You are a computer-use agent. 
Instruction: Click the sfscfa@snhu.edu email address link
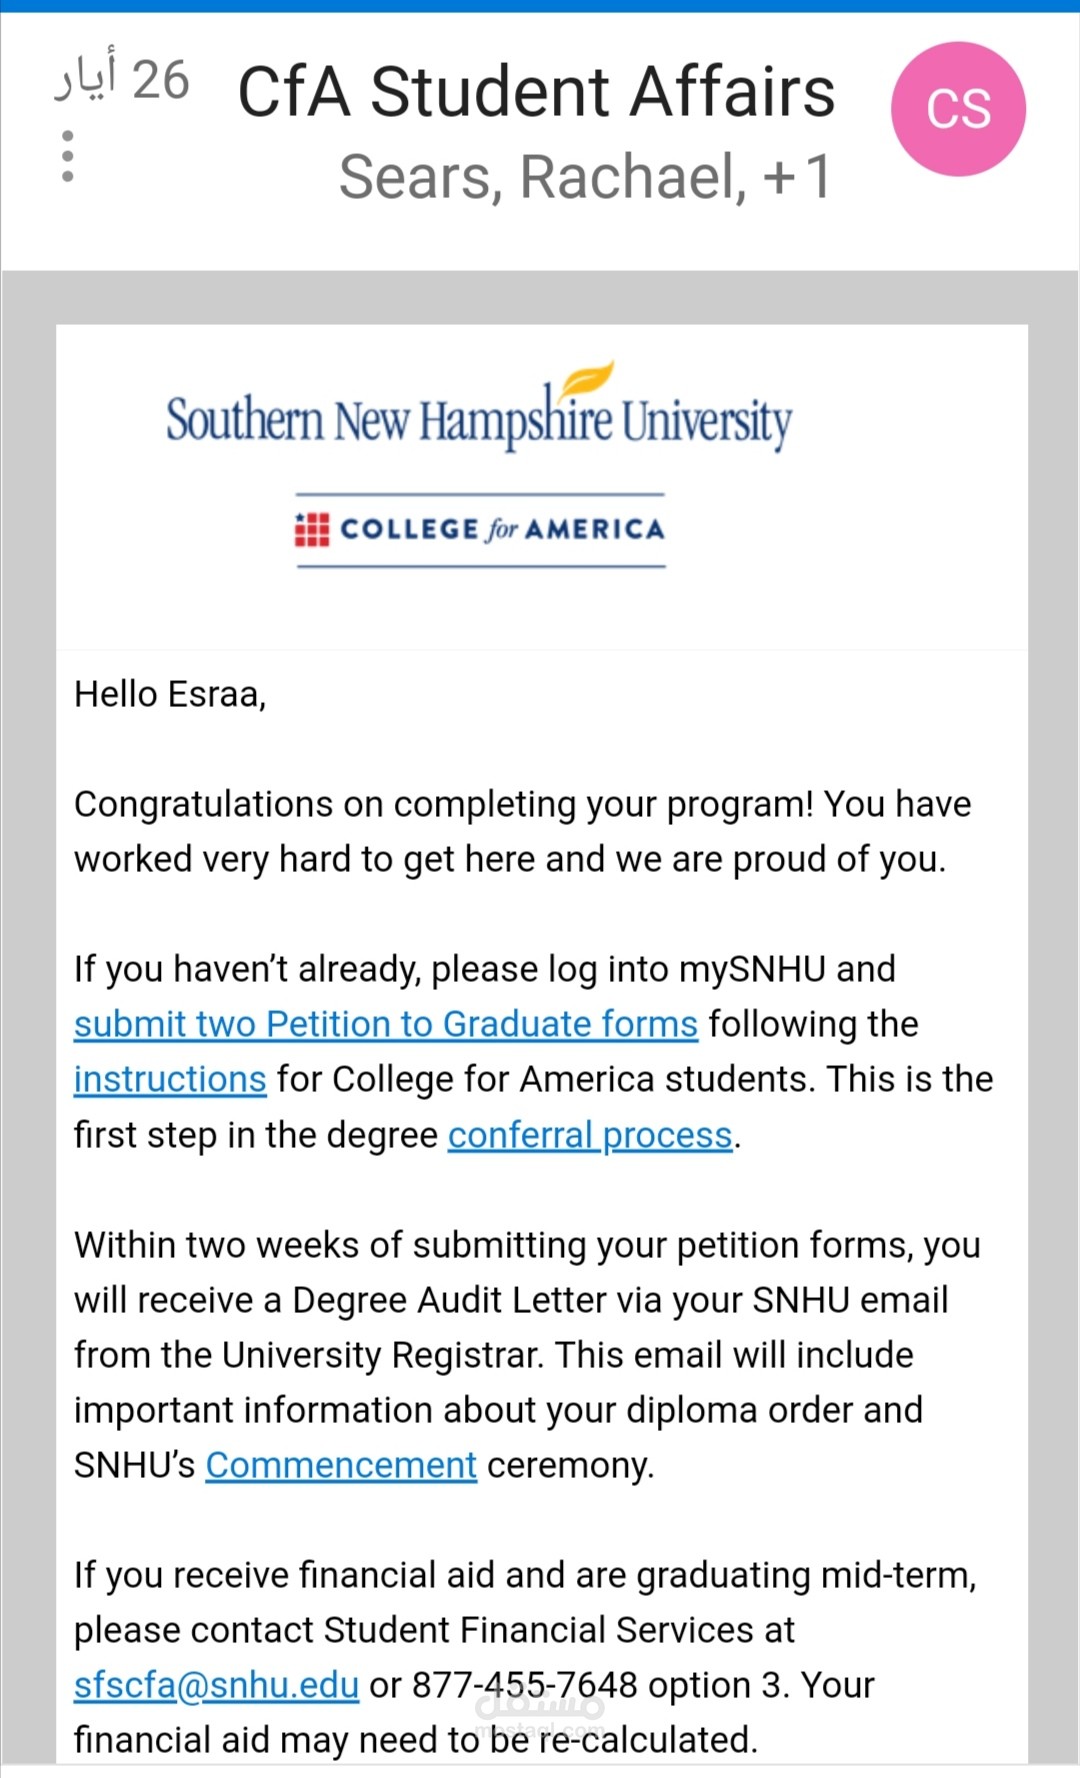click(x=216, y=1685)
